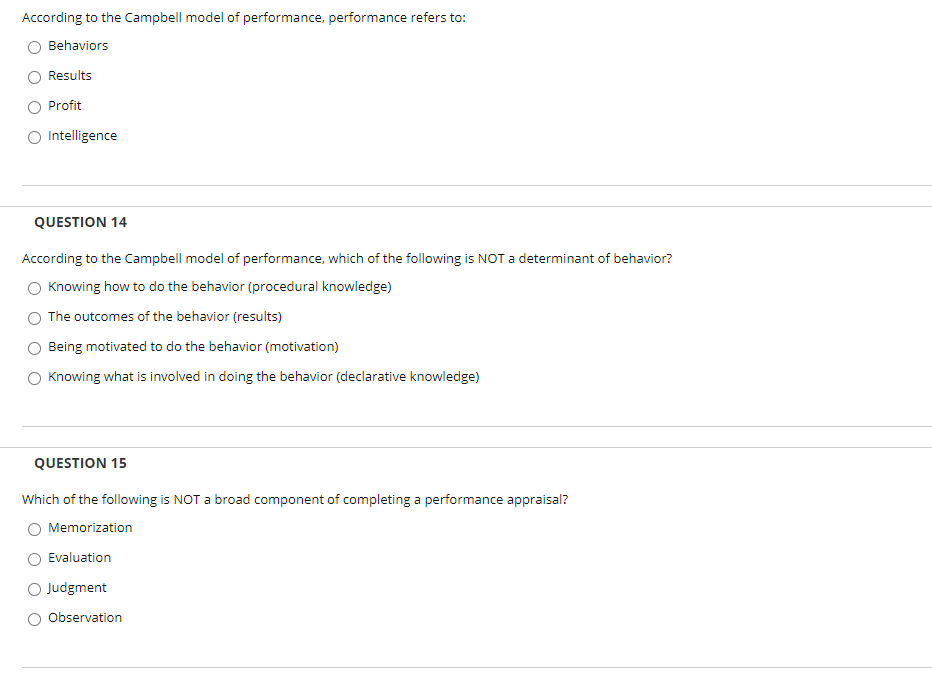Select "Being motivated to do the behavior (motivation)"

coord(34,347)
